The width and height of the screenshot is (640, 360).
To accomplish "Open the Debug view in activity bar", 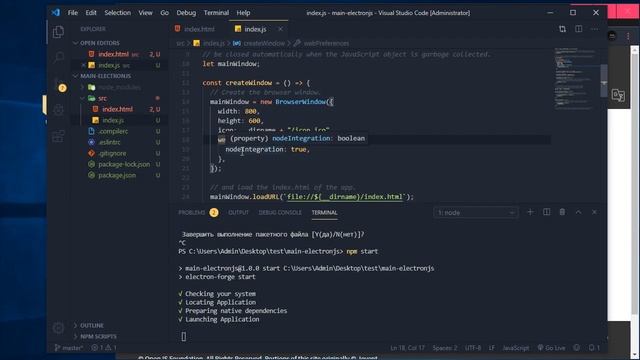I will 58,109.
